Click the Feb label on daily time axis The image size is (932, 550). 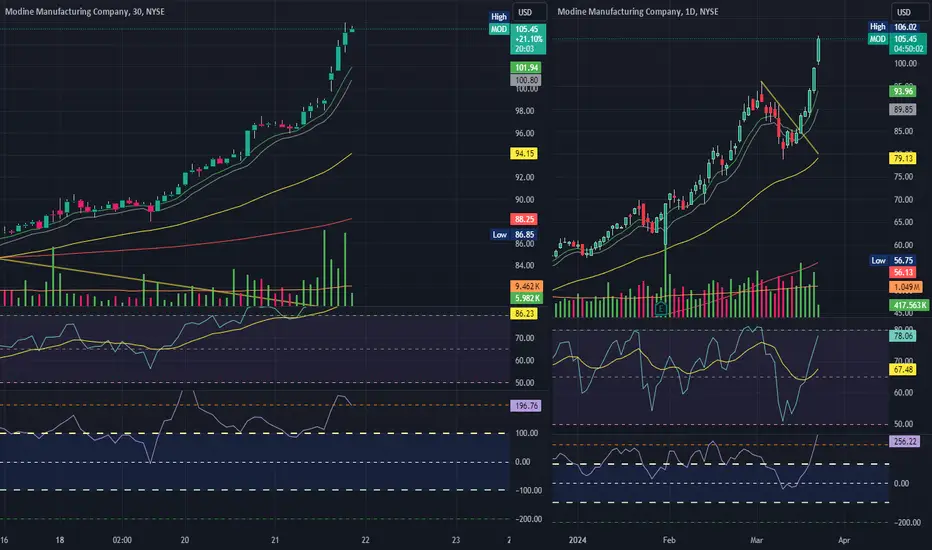(669, 540)
